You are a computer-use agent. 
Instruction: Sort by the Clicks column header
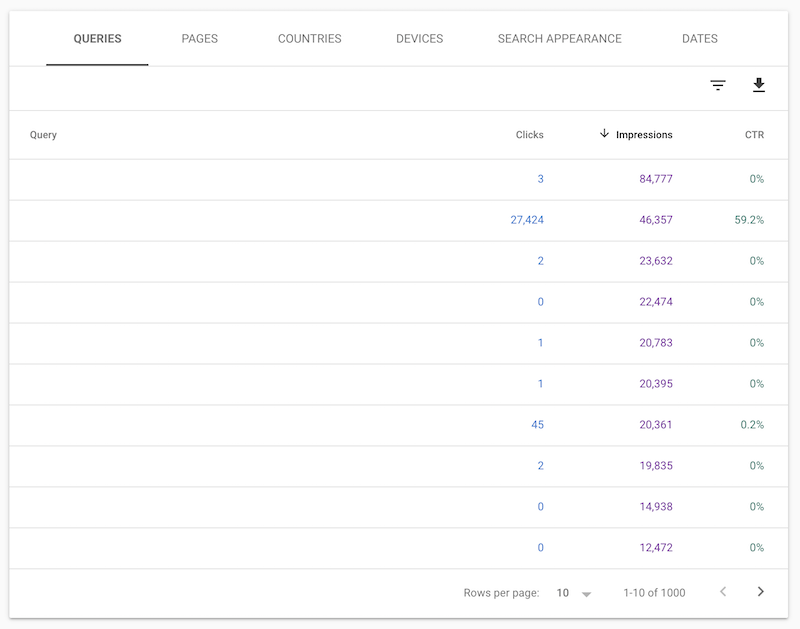coord(529,135)
